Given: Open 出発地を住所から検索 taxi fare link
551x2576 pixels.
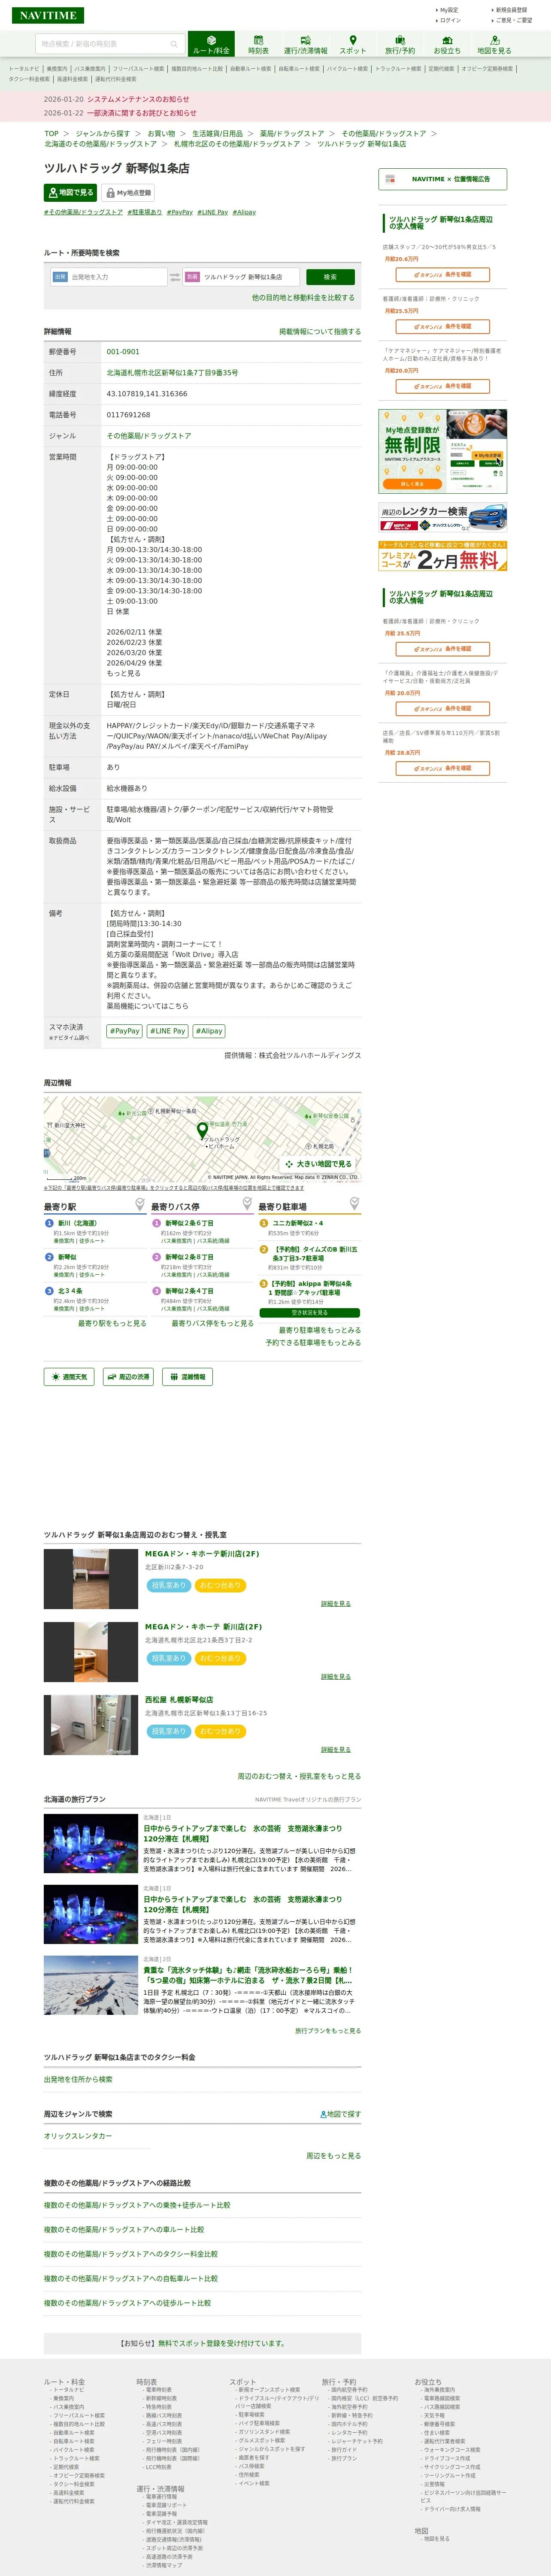Looking at the screenshot, I should 78,2079.
